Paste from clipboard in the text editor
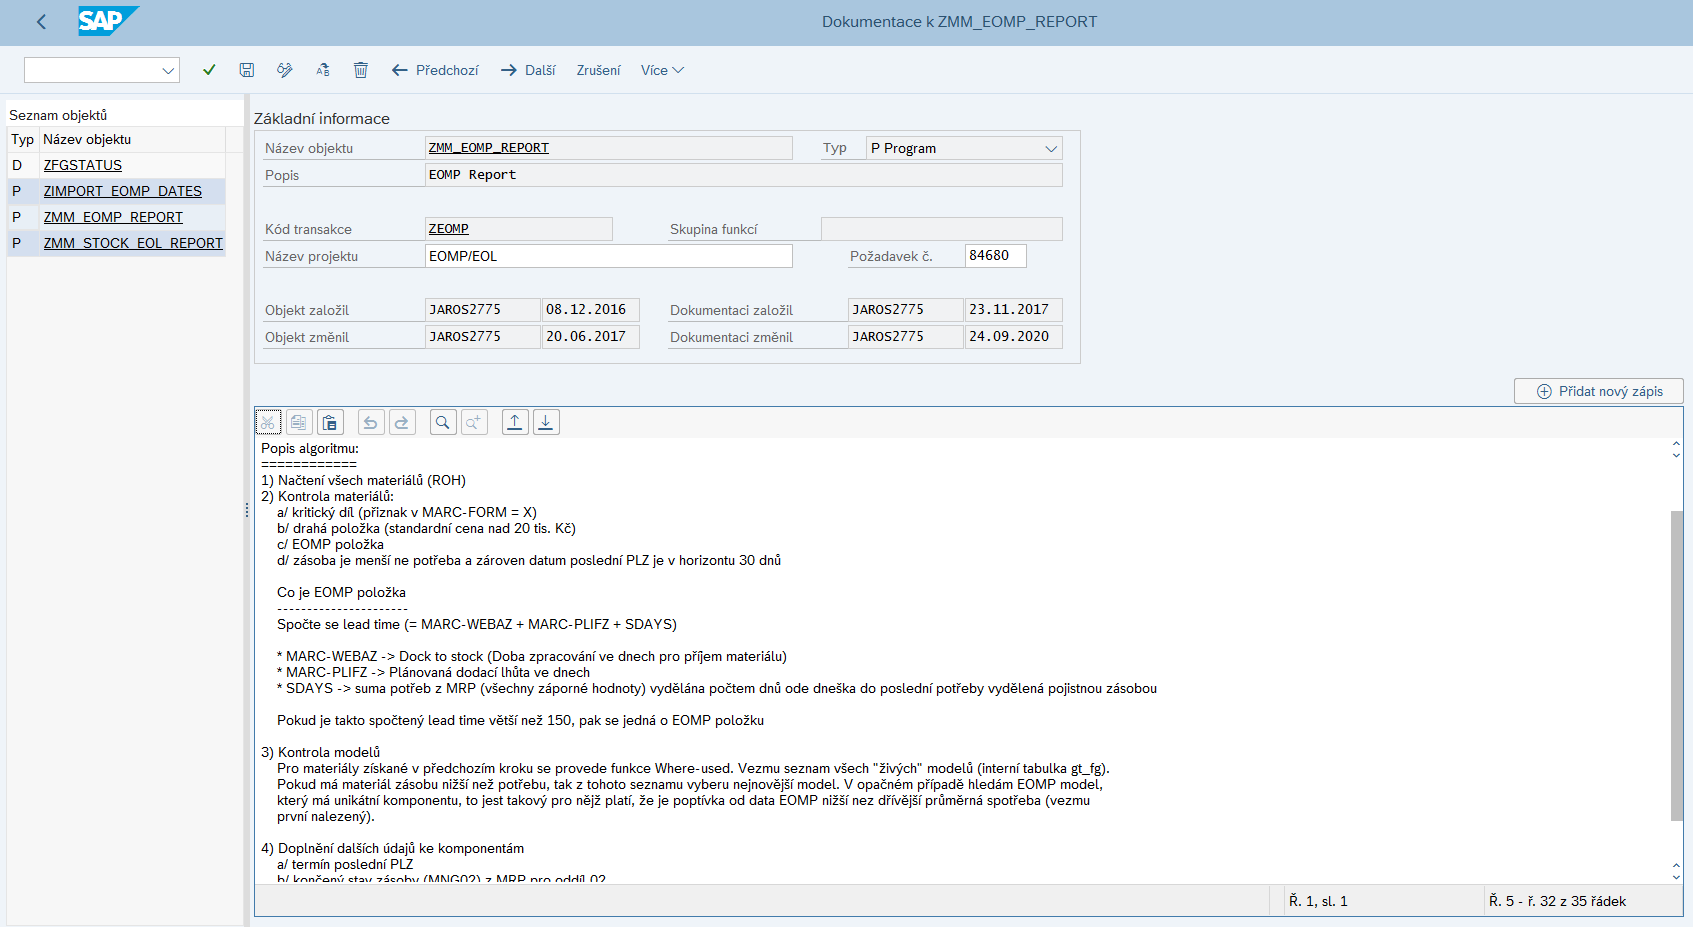Viewport: 1693px width, 927px height. 330,422
